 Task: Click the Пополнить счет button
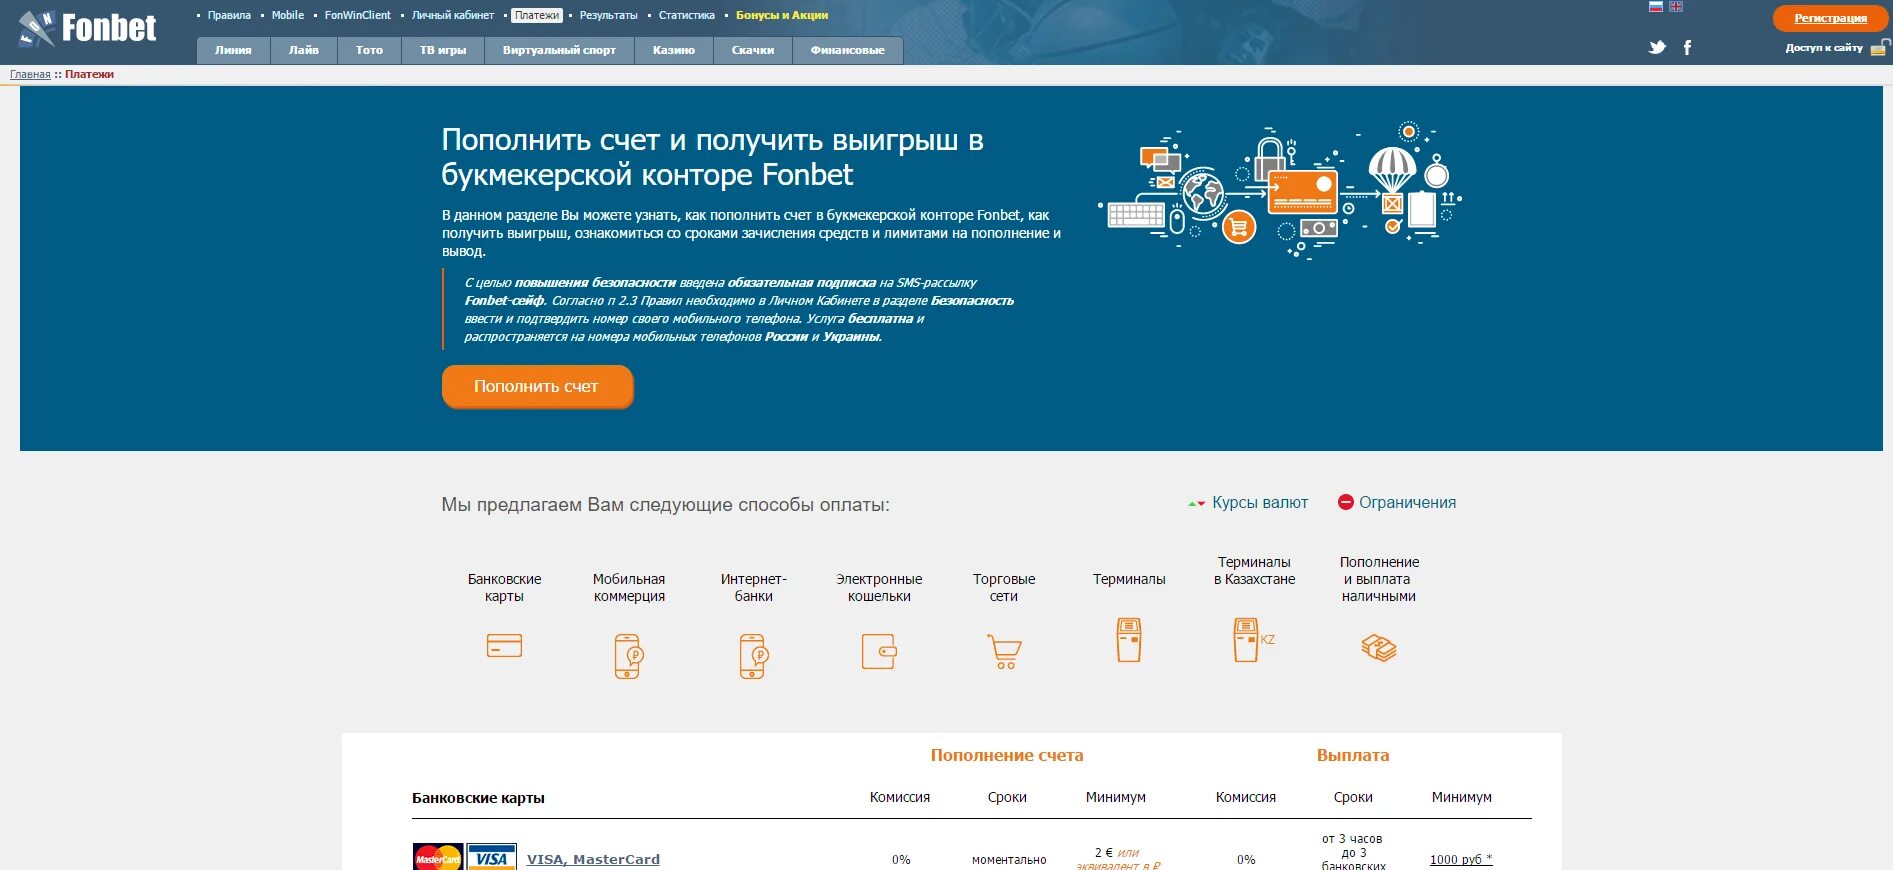pyautogui.click(x=537, y=386)
